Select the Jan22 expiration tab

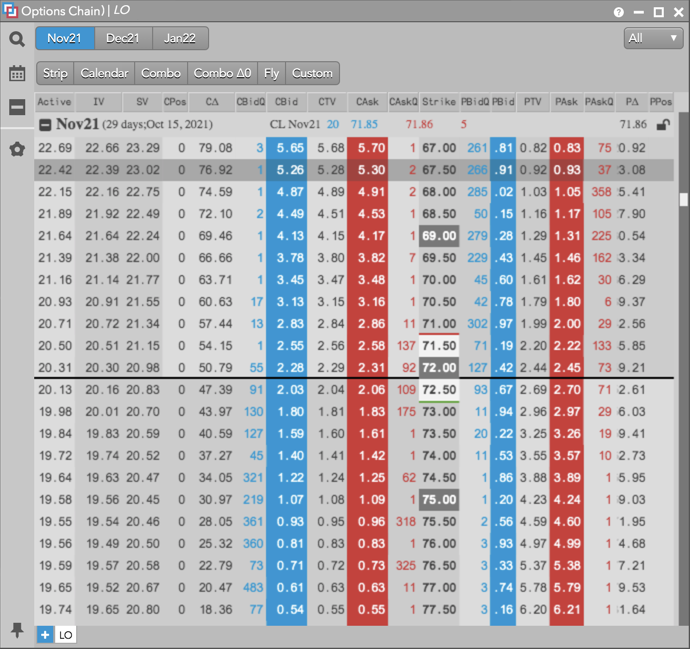(x=180, y=38)
